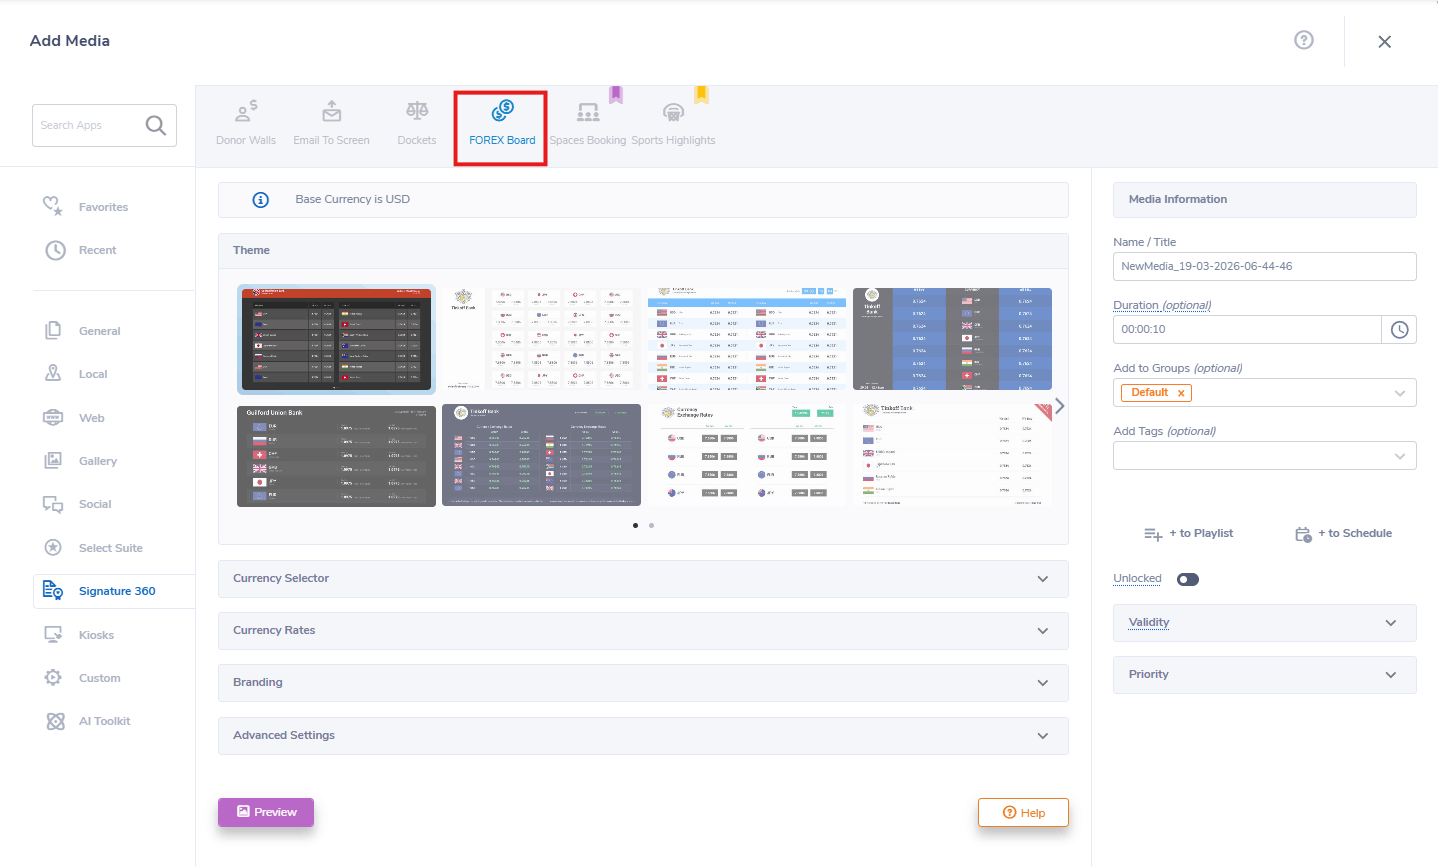The height and width of the screenshot is (866, 1438).
Task: Open Favorites in the sidebar
Action: coord(86,207)
